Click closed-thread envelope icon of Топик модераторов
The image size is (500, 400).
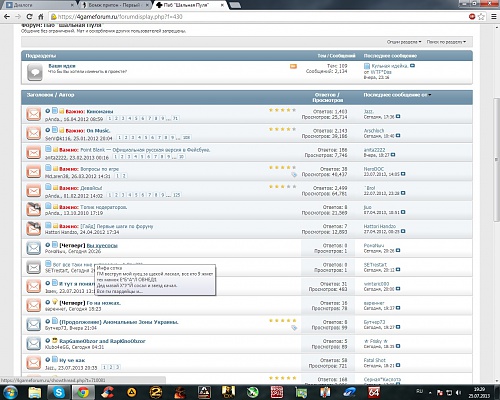(34, 210)
